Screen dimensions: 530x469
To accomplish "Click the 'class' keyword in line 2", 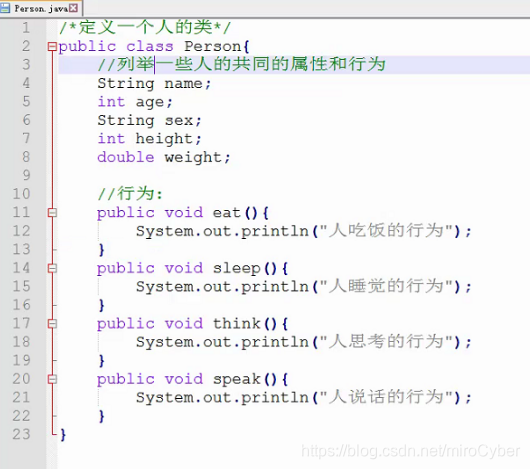I will pos(150,46).
